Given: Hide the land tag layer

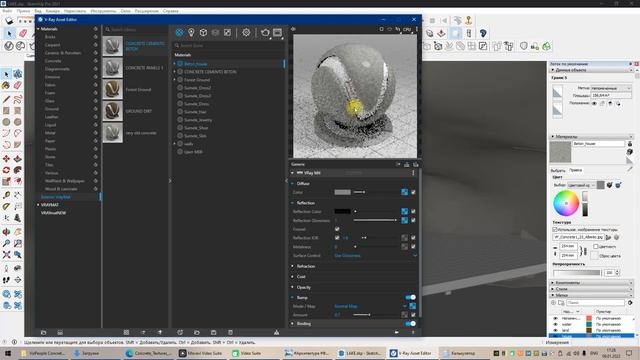Looking at the screenshot, I should (555, 330).
